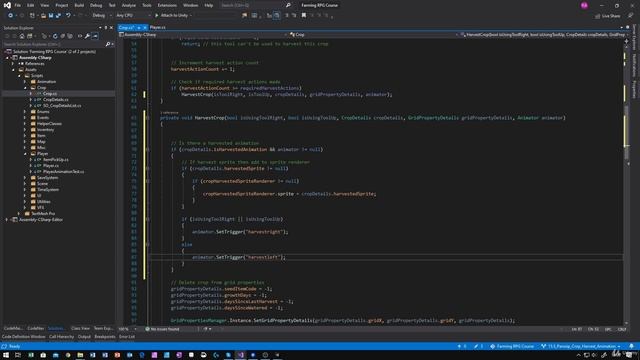Expand the TimeSystem folder
The image size is (640, 360).
click(25, 189)
